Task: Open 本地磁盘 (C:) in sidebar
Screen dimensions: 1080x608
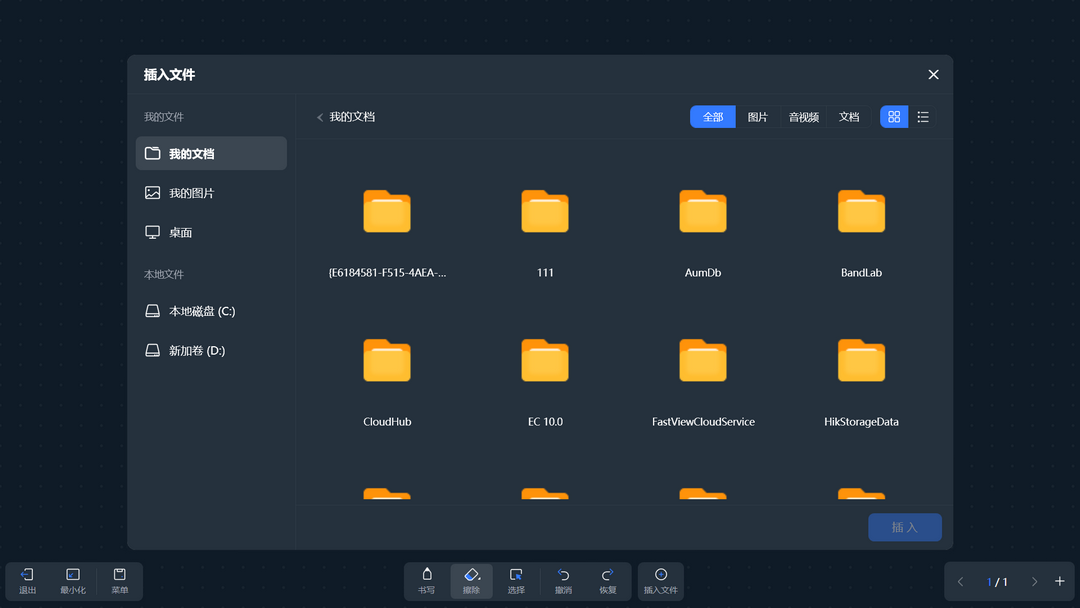Action: tap(201, 311)
